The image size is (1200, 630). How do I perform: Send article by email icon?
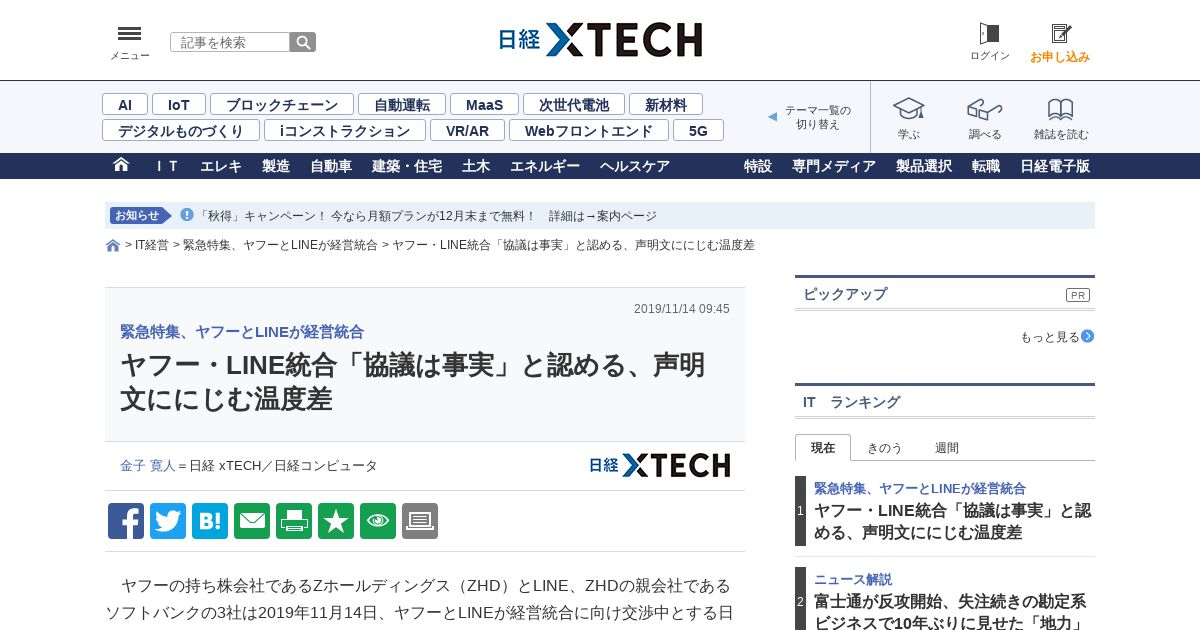(252, 521)
